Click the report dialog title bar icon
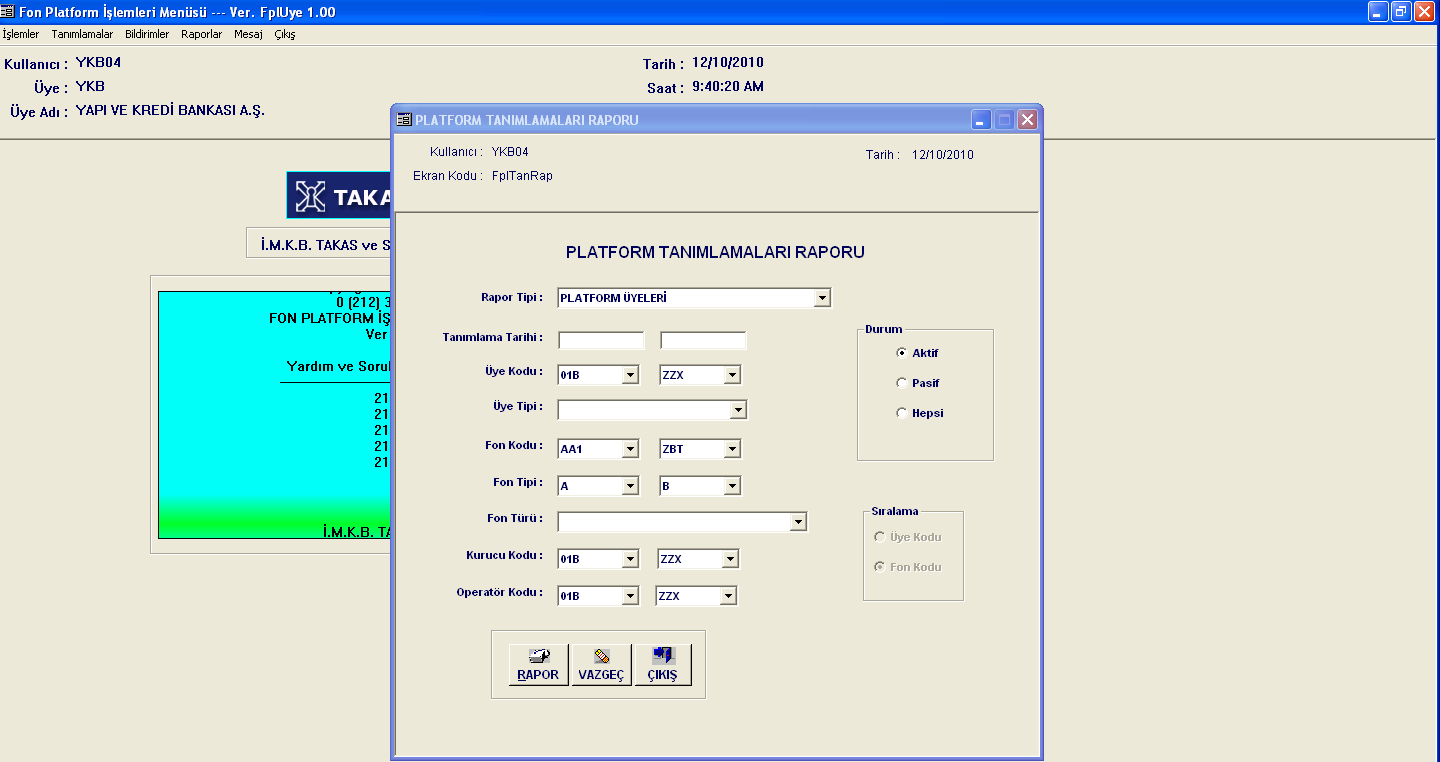The height and width of the screenshot is (762, 1440). tap(404, 120)
